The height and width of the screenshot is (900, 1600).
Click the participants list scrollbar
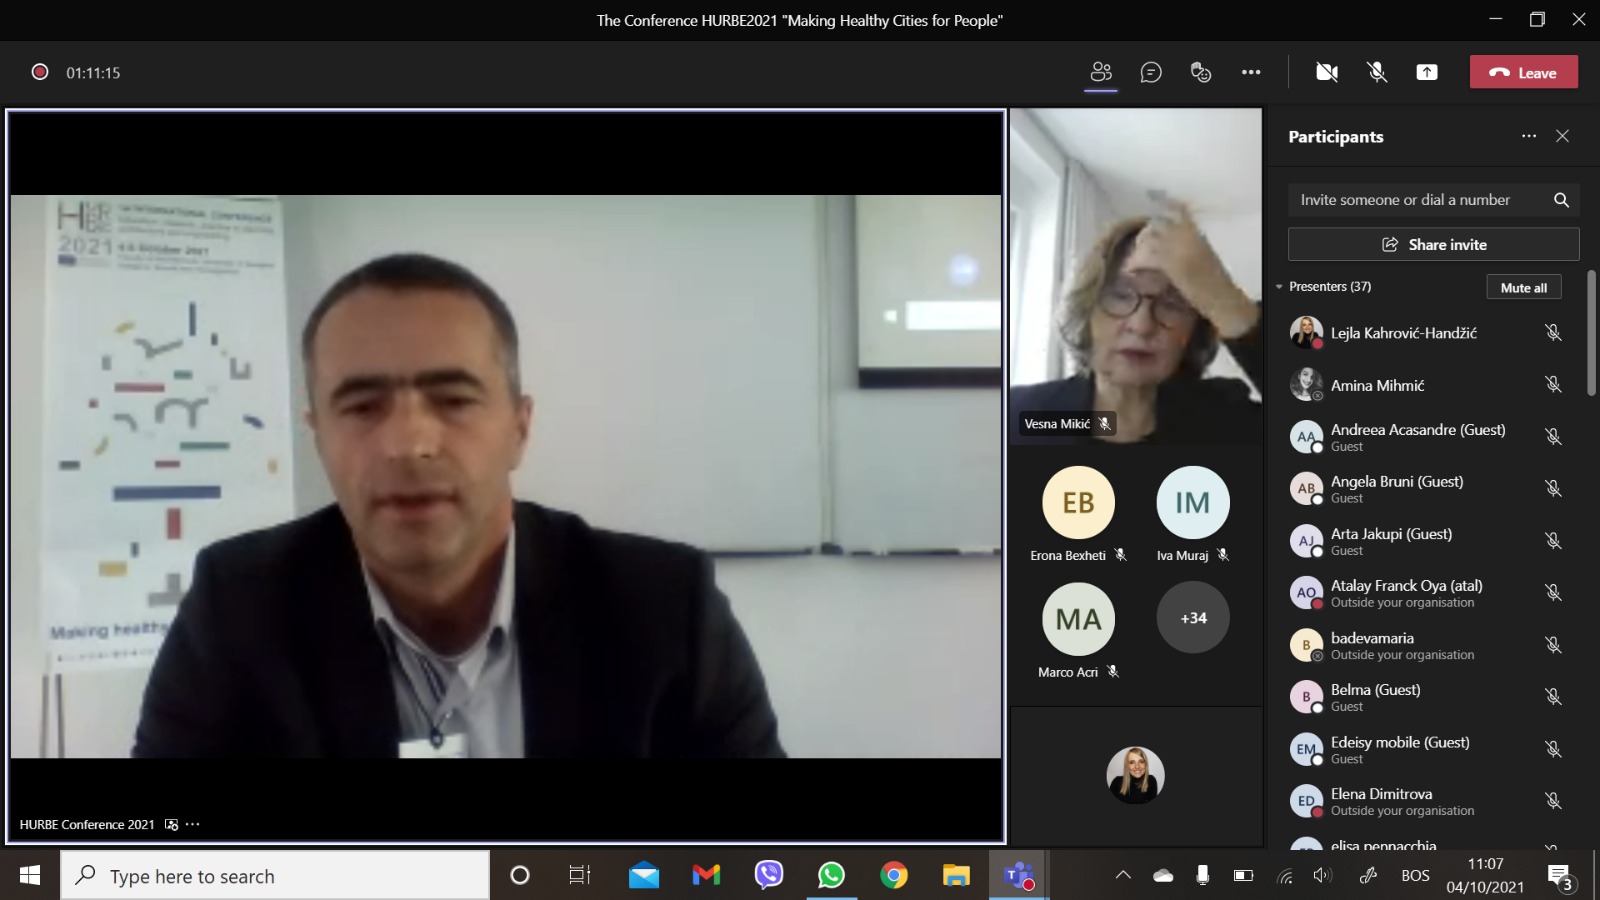[1591, 334]
